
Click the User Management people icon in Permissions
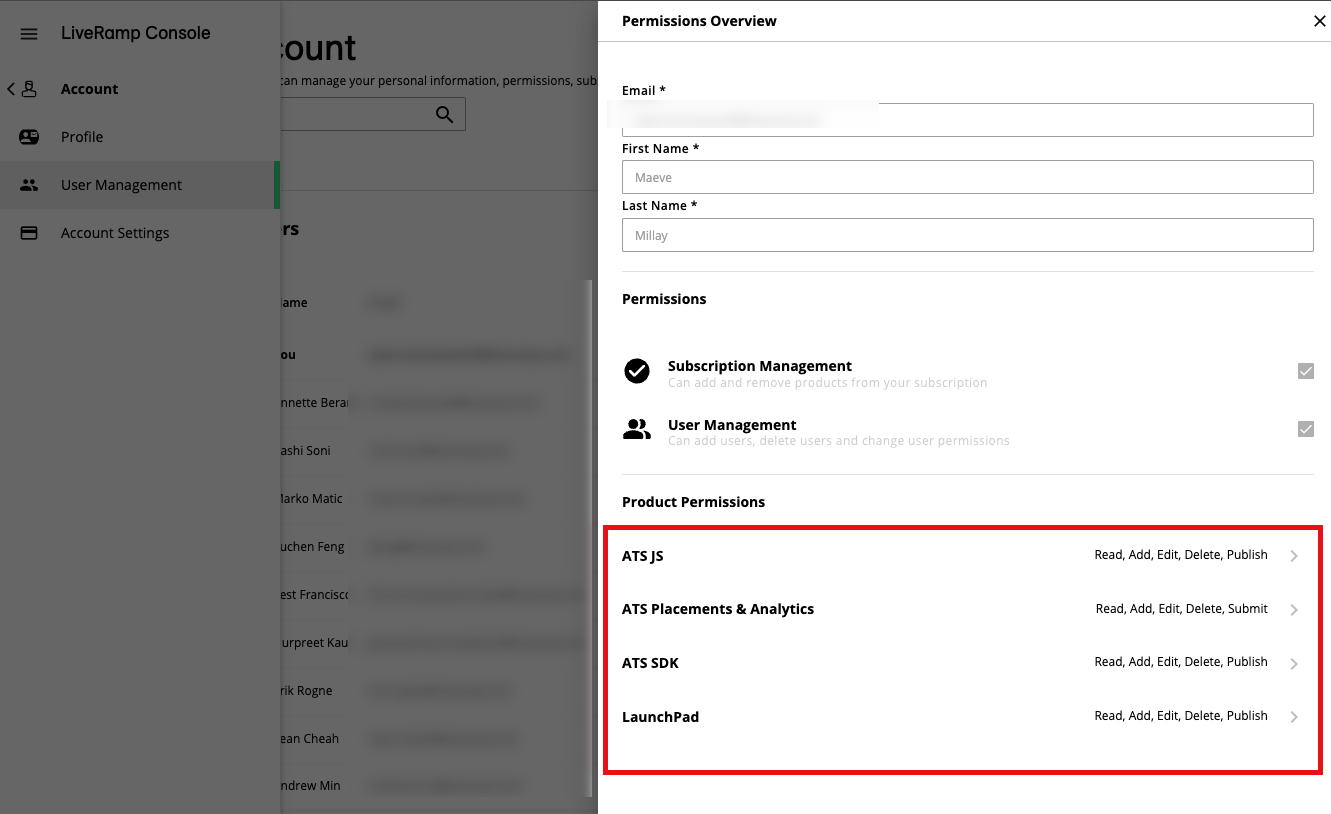pyautogui.click(x=637, y=429)
